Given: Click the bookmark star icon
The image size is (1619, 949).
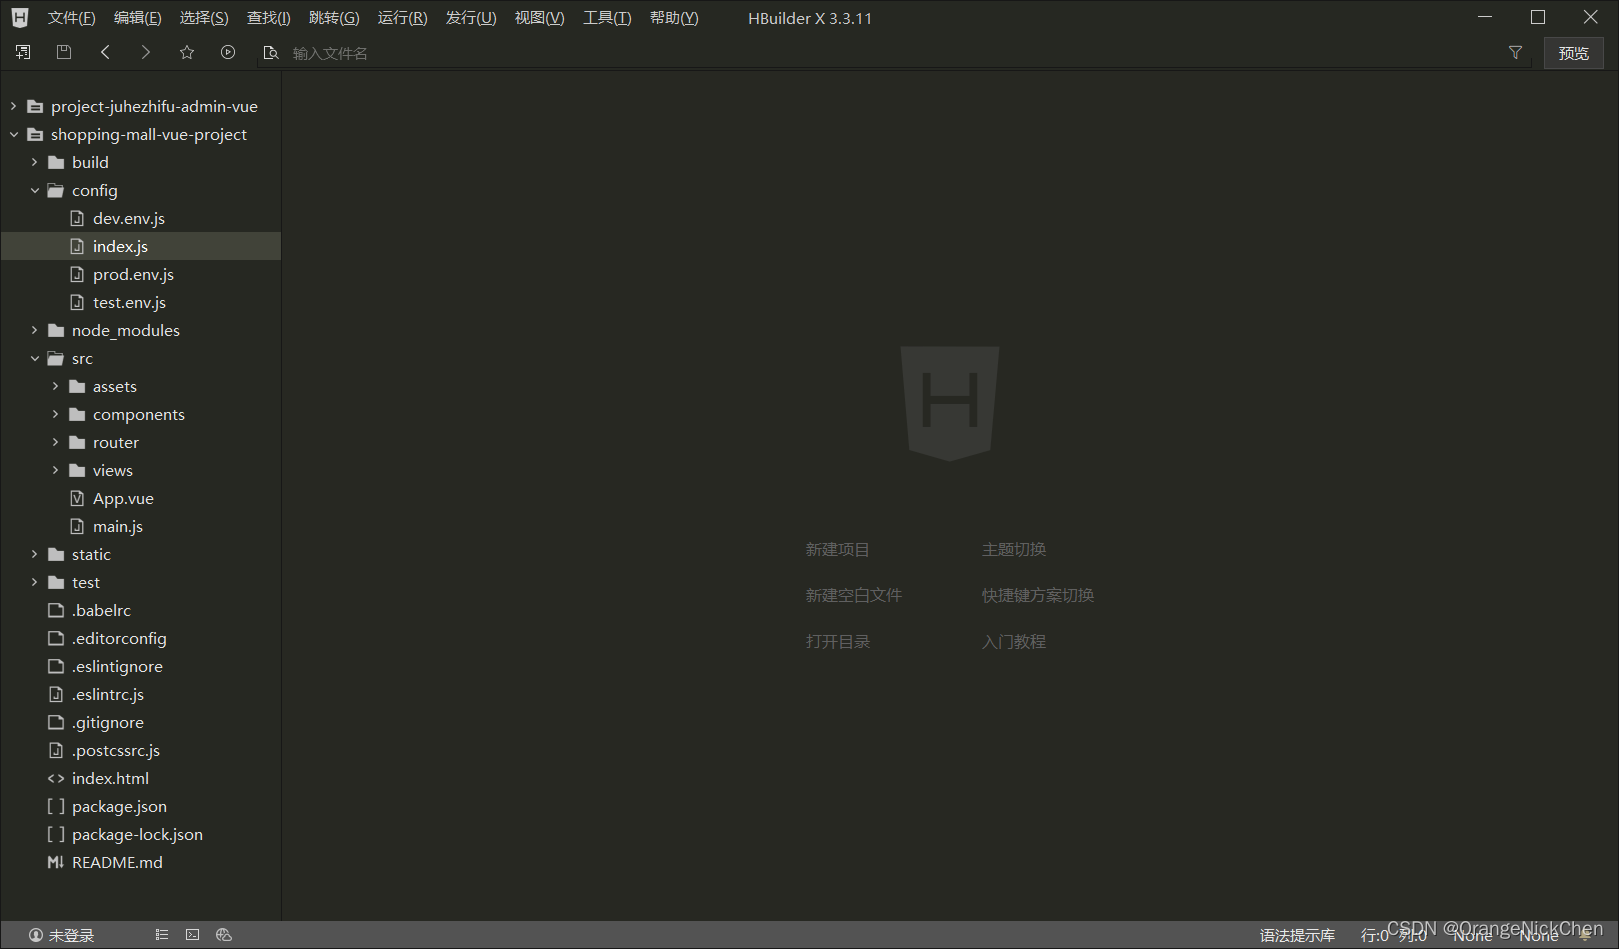Looking at the screenshot, I should (187, 52).
